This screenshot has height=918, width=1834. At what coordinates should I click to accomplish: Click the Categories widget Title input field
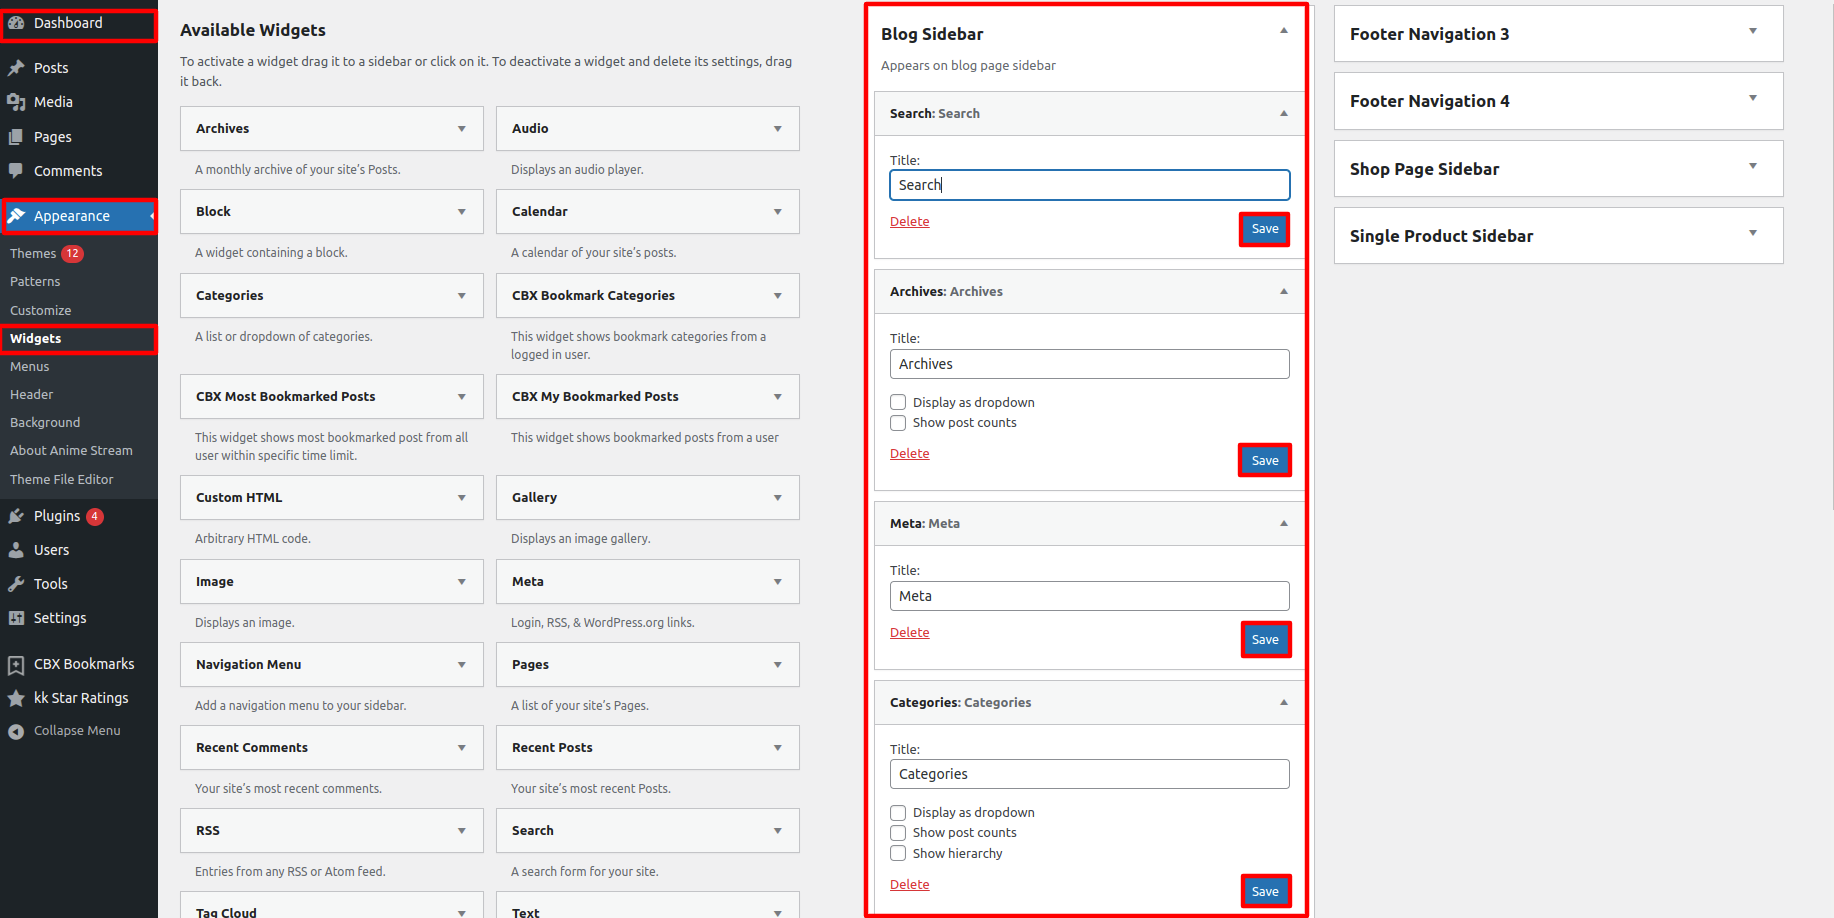(1089, 774)
